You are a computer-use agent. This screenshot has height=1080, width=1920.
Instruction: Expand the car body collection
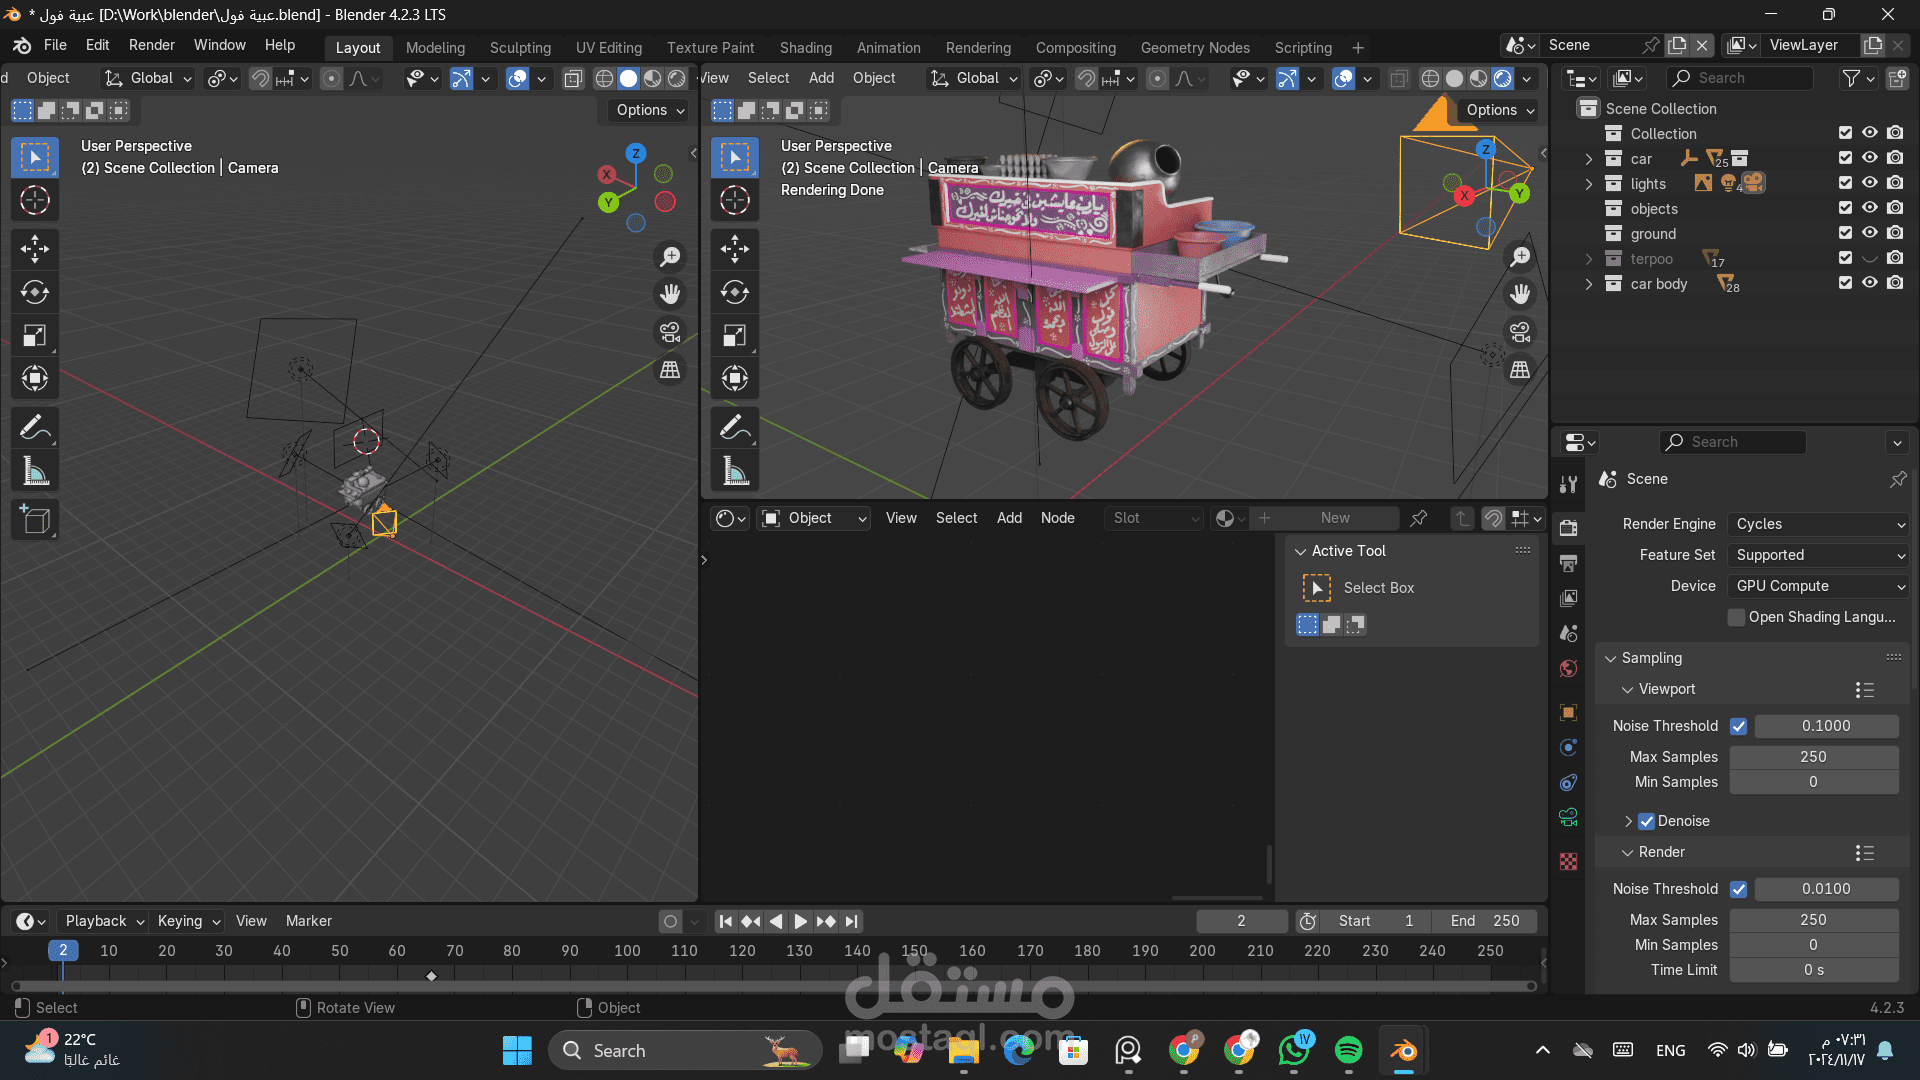(1588, 284)
